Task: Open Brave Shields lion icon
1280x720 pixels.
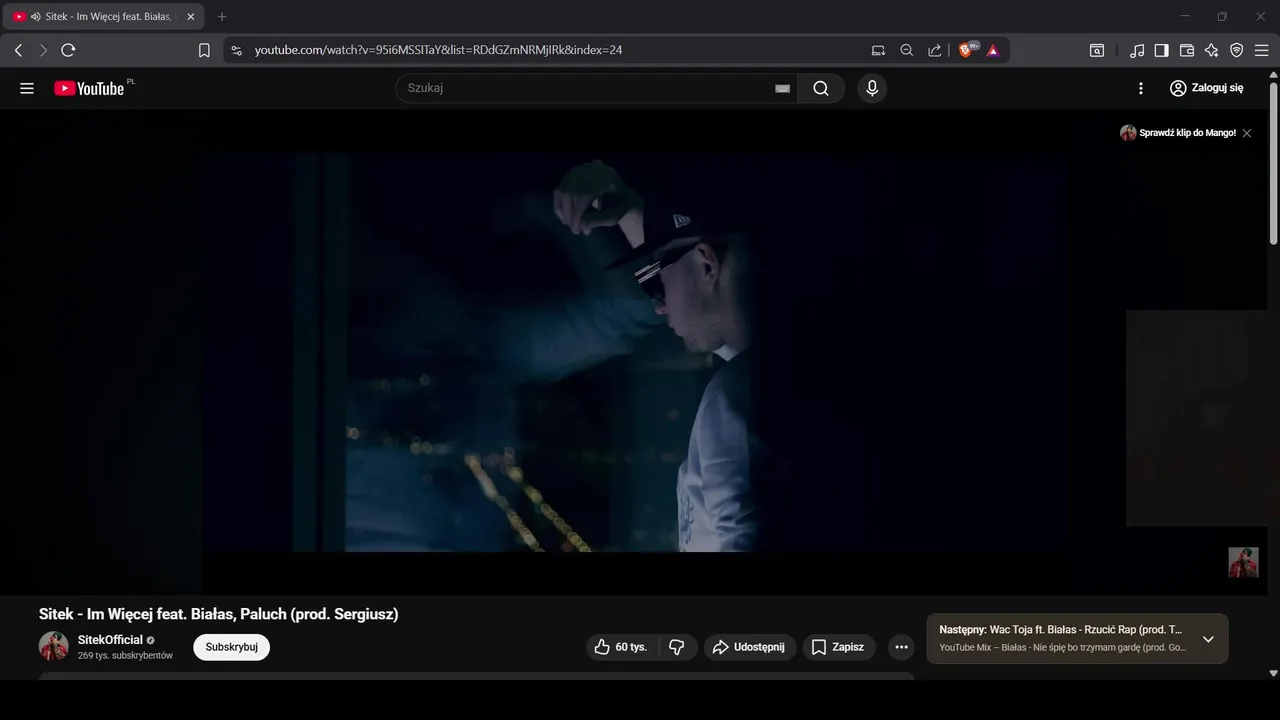Action: pos(967,50)
